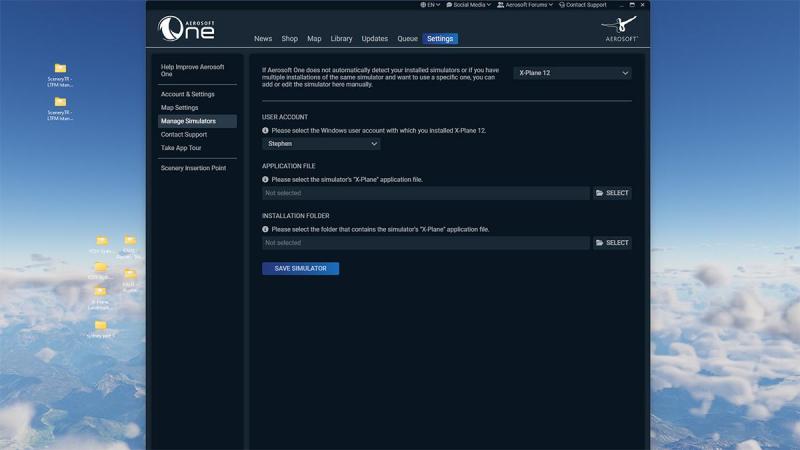800x450 pixels.
Task: Open the EN language selector
Action: point(430,5)
